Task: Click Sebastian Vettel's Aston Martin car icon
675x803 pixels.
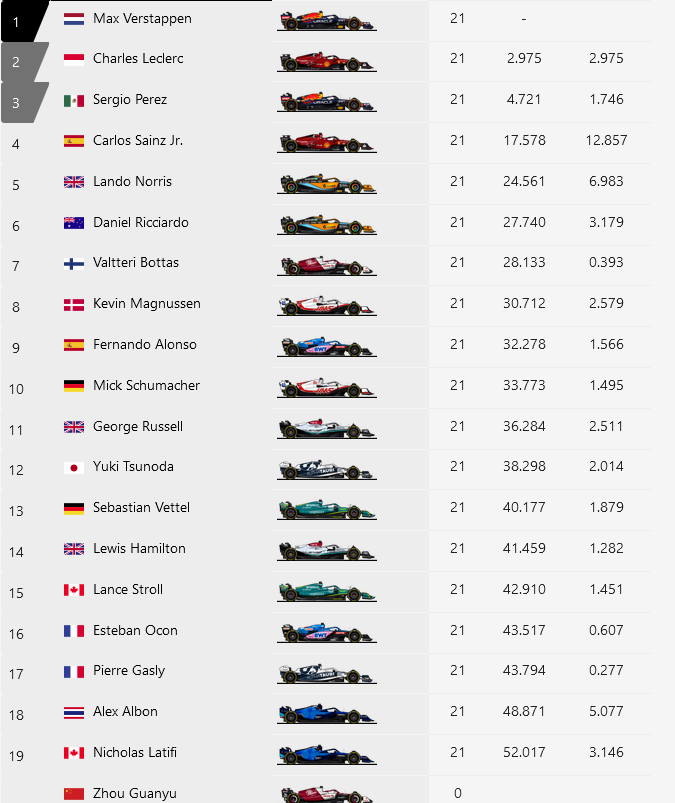Action: click(328, 508)
